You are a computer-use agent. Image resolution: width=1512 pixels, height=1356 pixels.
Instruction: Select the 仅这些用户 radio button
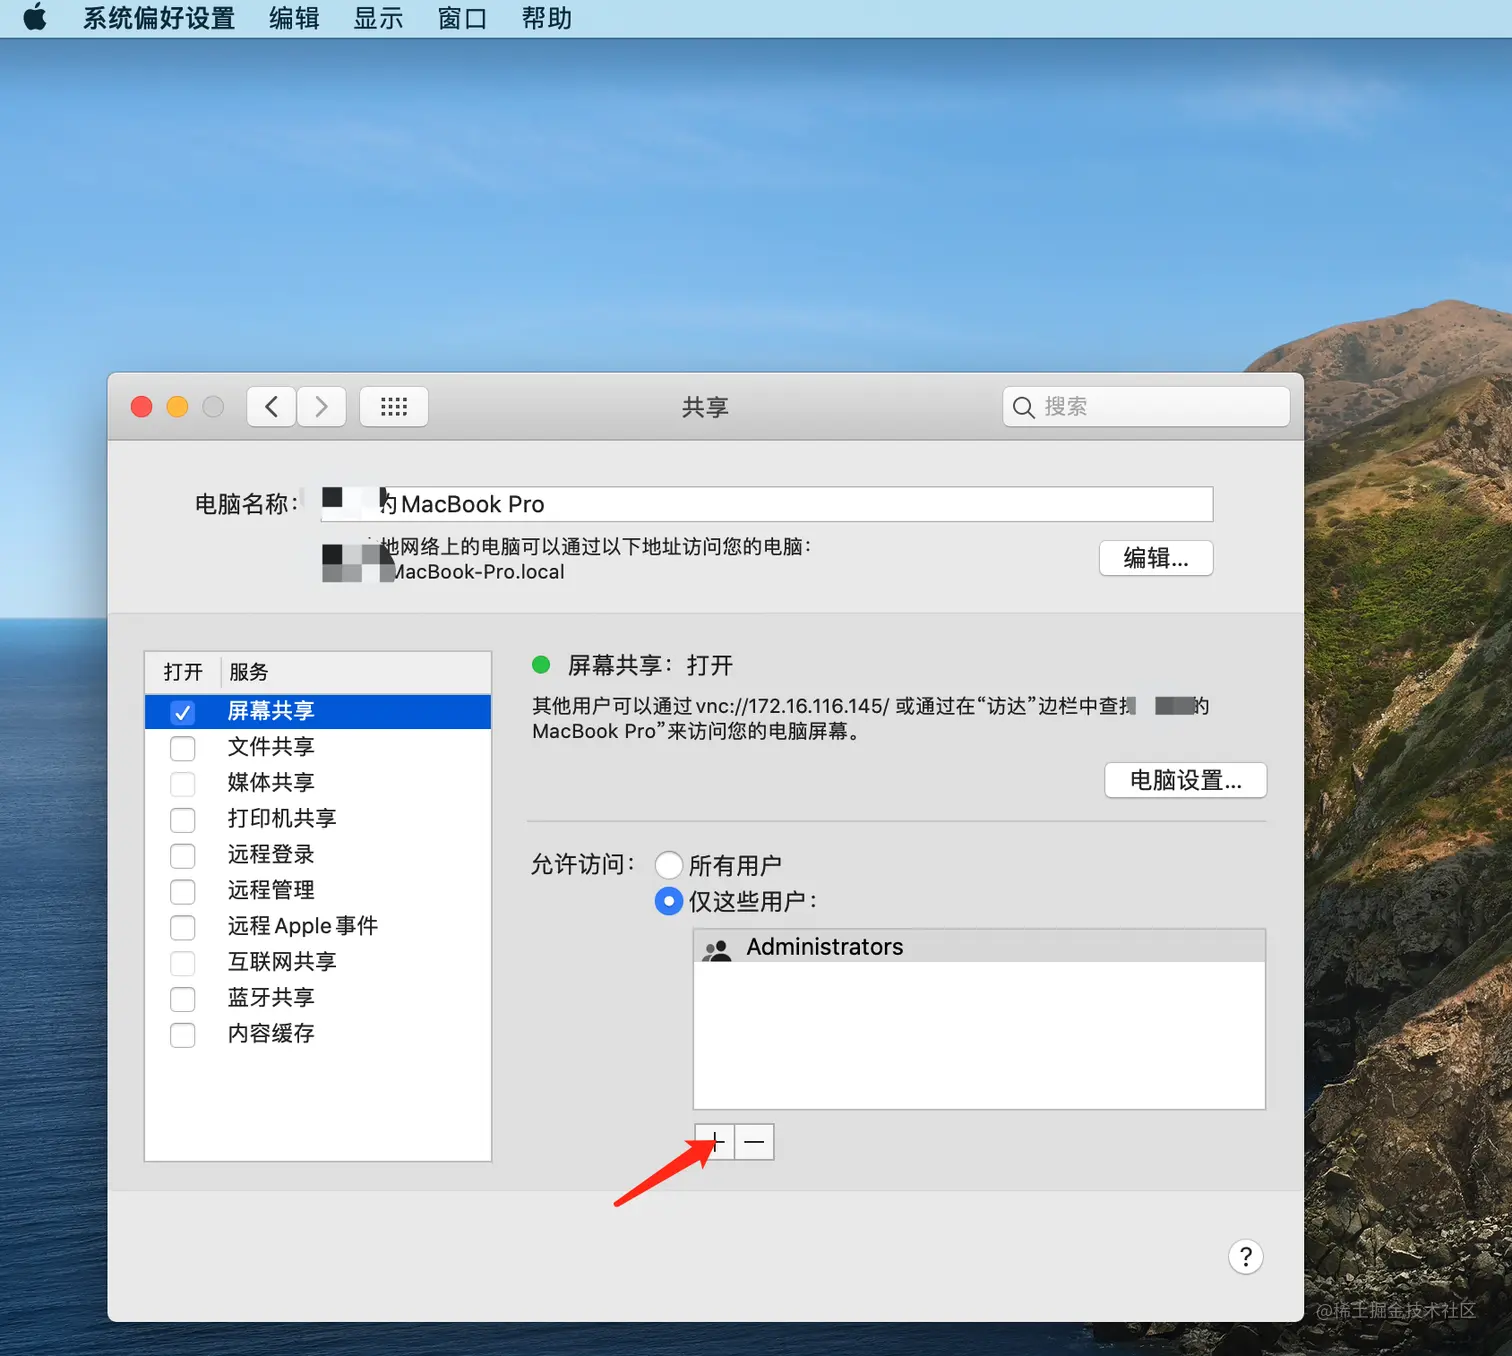669,901
